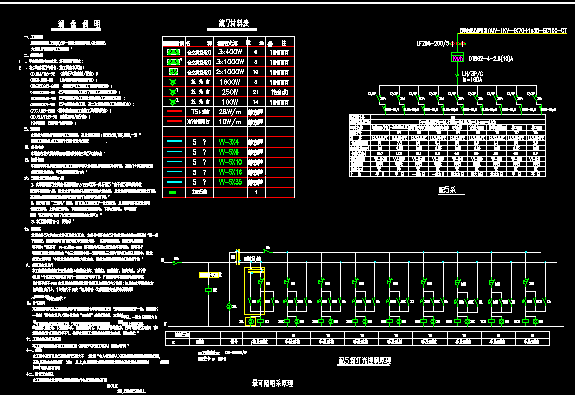Click the "3x1000W" cell in the material table

coord(230,62)
